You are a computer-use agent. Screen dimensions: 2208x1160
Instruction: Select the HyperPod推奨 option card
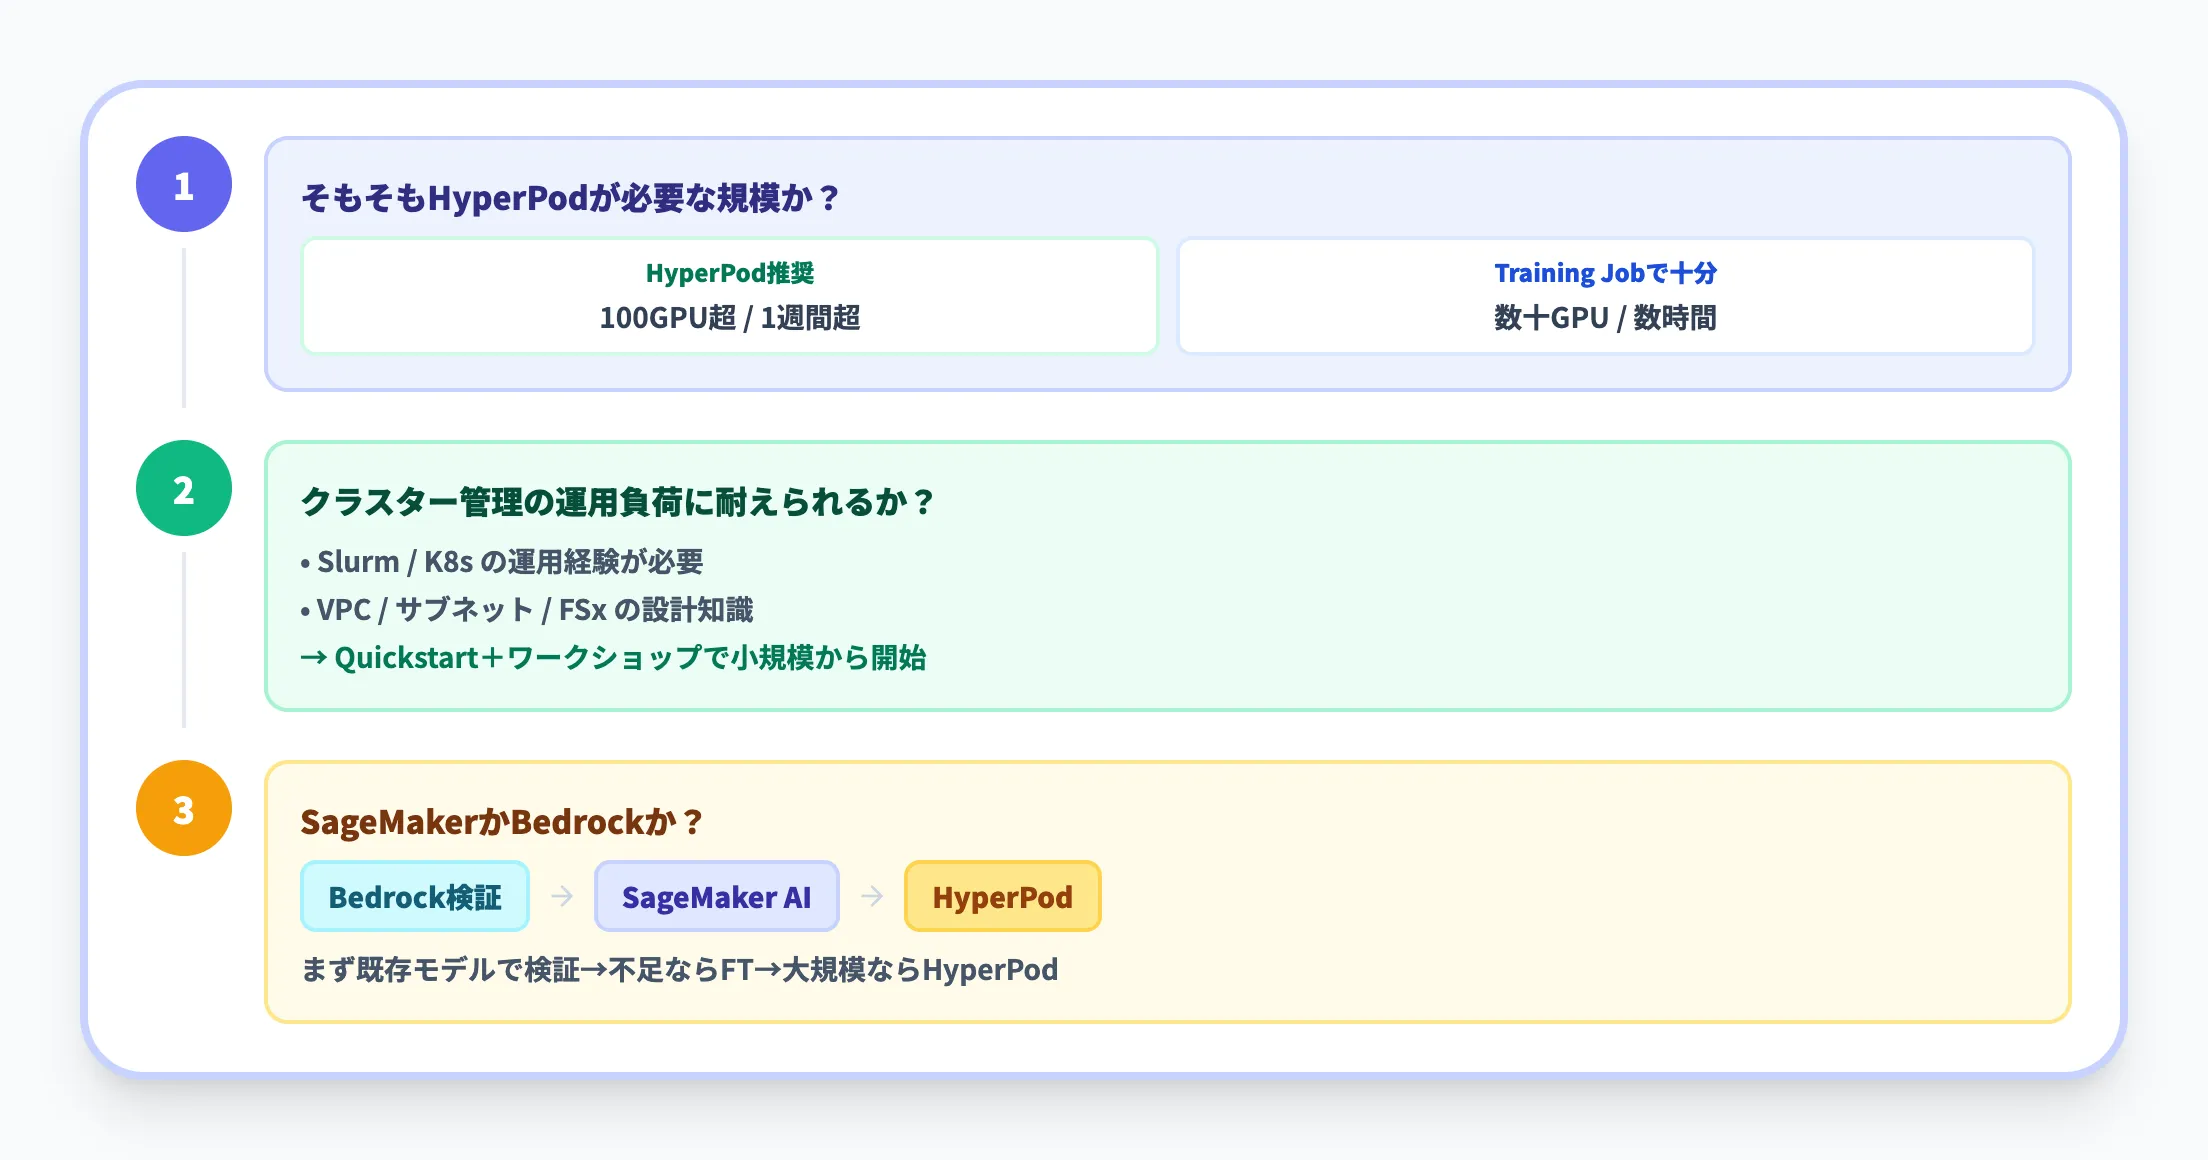click(x=731, y=295)
